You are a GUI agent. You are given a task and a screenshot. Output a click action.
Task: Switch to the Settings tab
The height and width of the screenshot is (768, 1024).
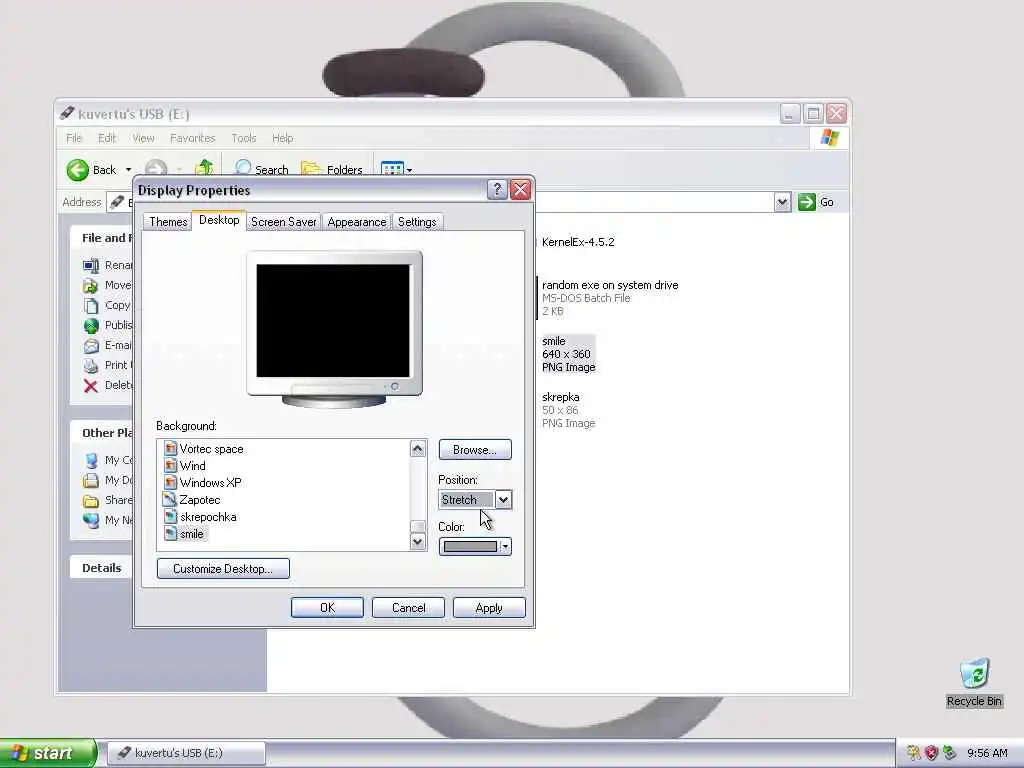click(417, 222)
